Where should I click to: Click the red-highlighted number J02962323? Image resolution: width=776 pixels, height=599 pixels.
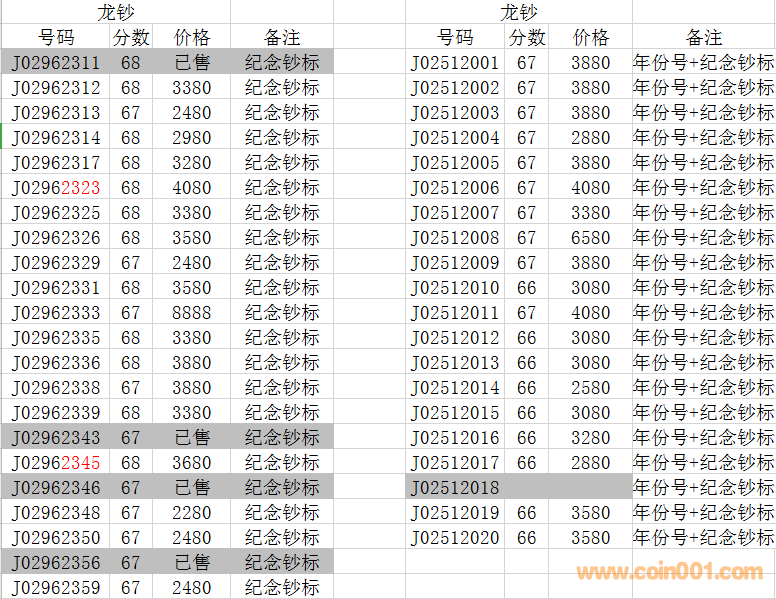coord(56,187)
